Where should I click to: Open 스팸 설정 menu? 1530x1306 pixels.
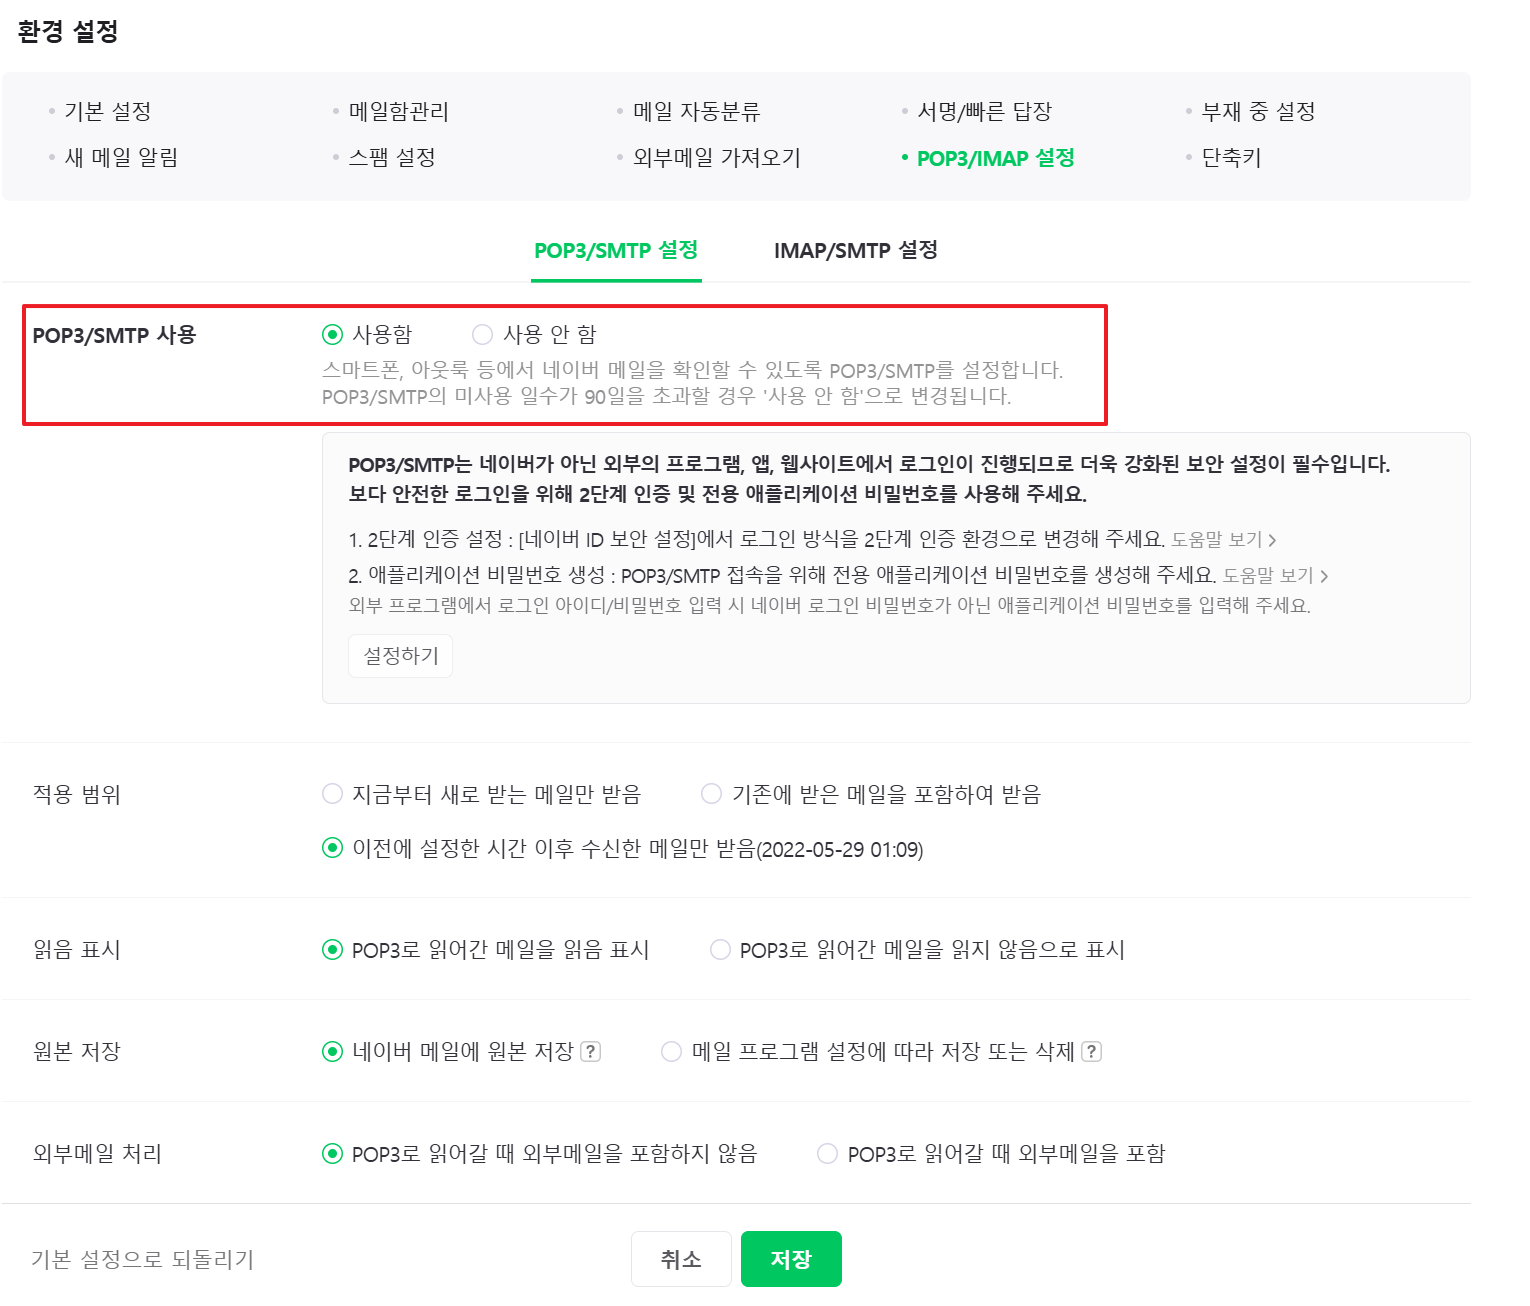tap(391, 157)
